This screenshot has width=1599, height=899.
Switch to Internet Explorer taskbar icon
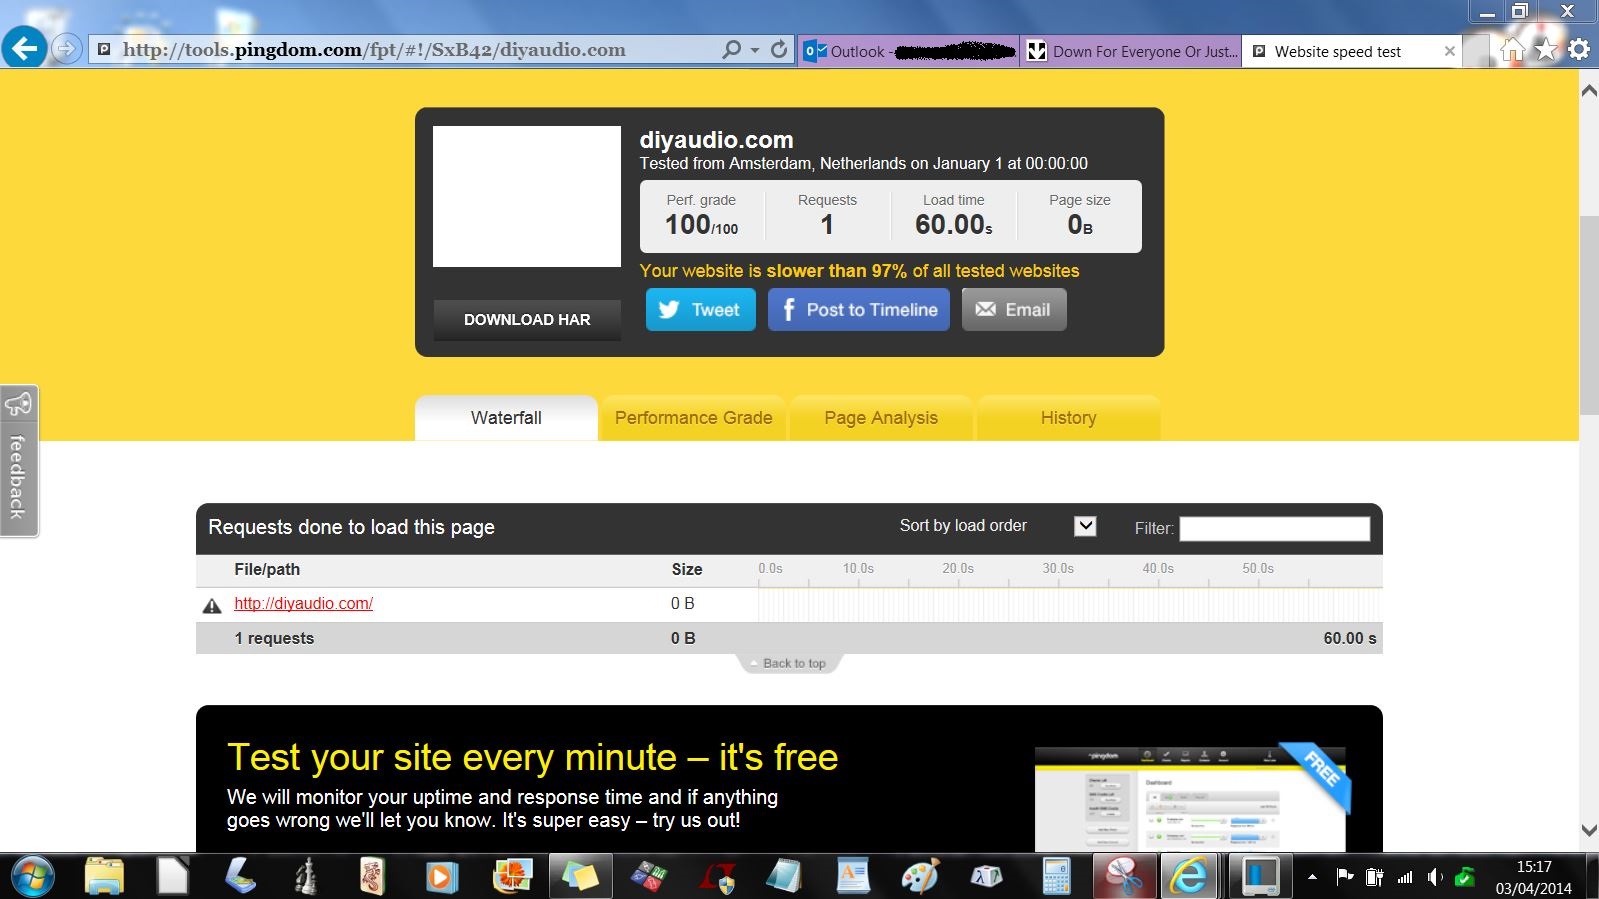coord(1190,877)
